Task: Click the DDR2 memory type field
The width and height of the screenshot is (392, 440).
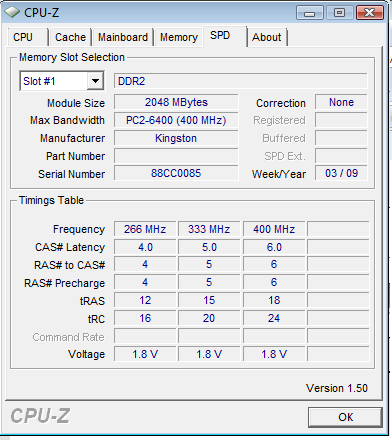Action: click(241, 81)
